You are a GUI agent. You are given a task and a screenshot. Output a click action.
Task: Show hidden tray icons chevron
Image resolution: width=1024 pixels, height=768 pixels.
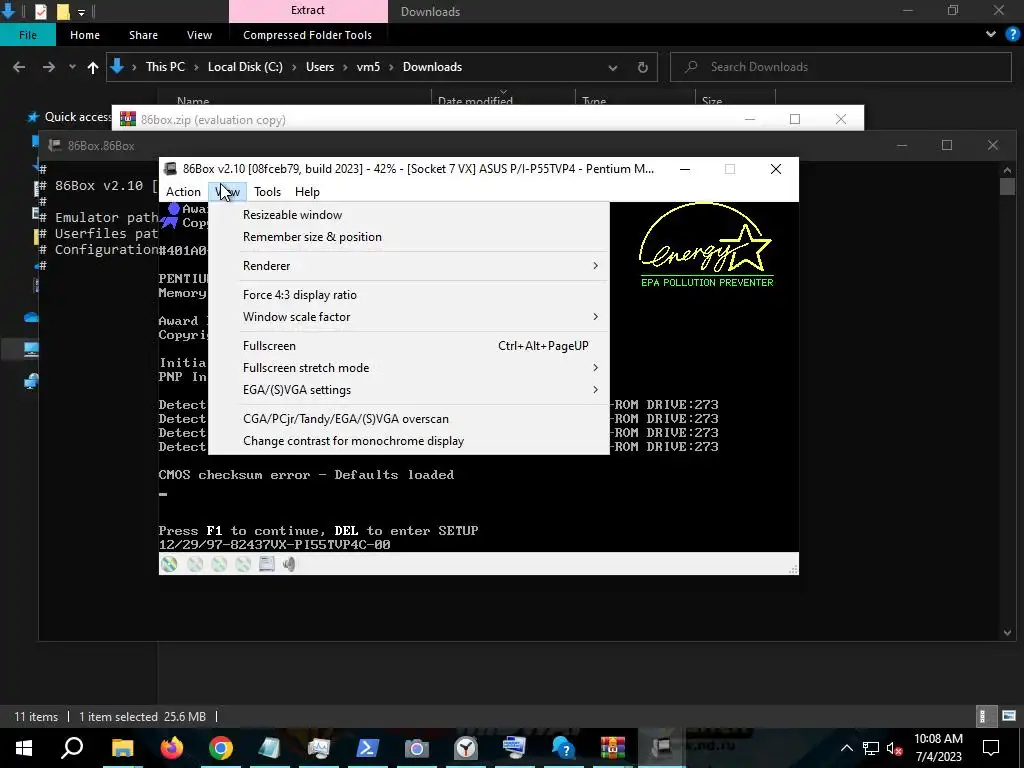(846, 748)
